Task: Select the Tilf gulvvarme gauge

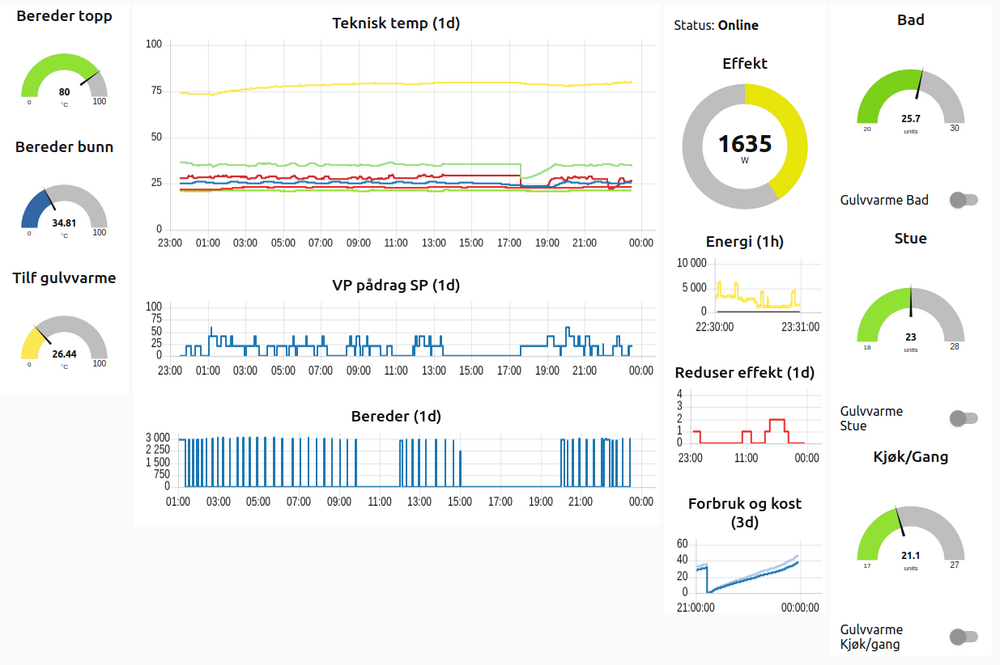Action: (64, 342)
